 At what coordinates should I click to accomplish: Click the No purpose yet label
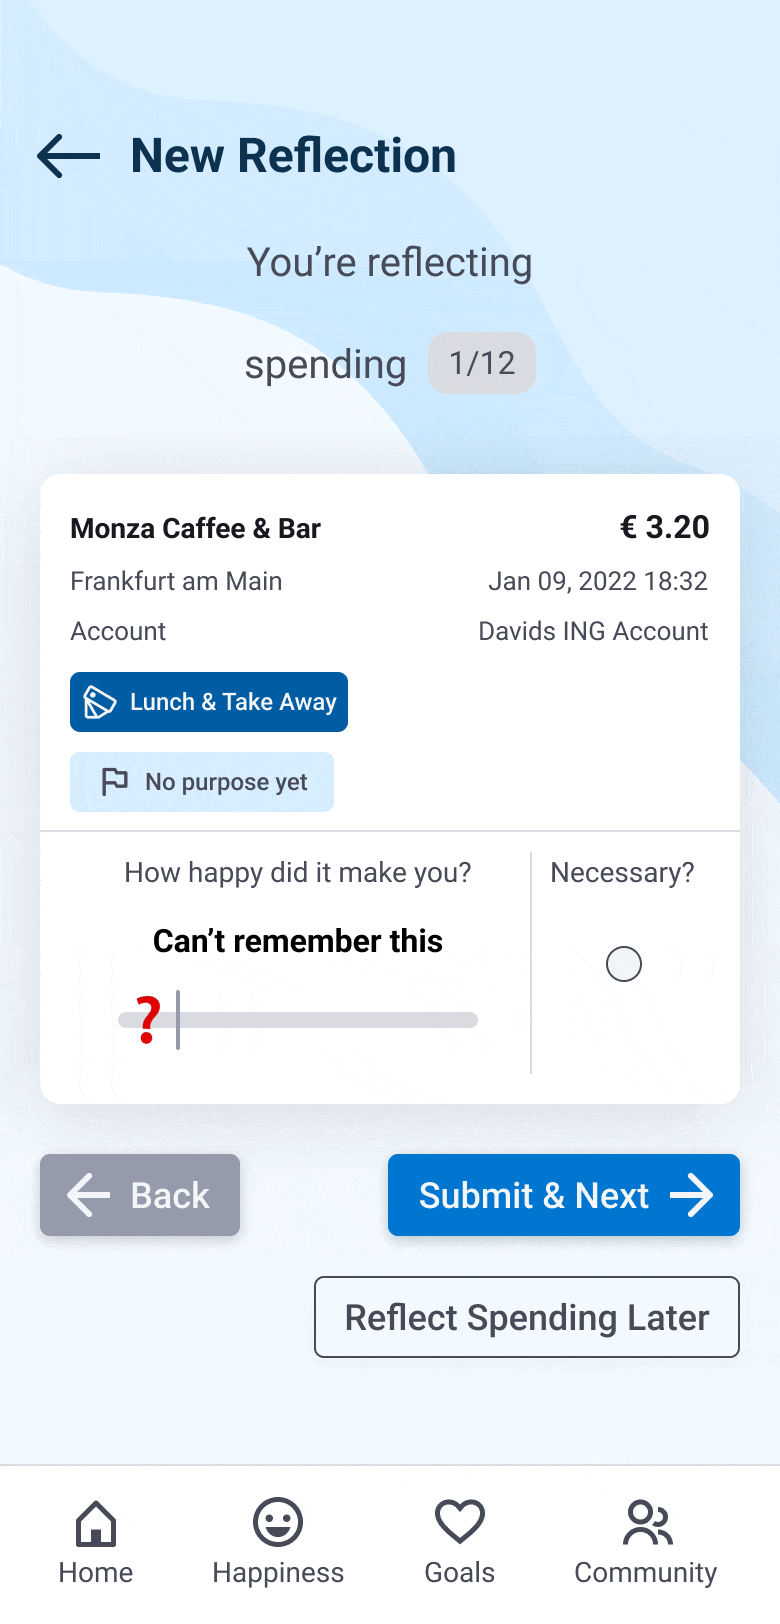227,782
